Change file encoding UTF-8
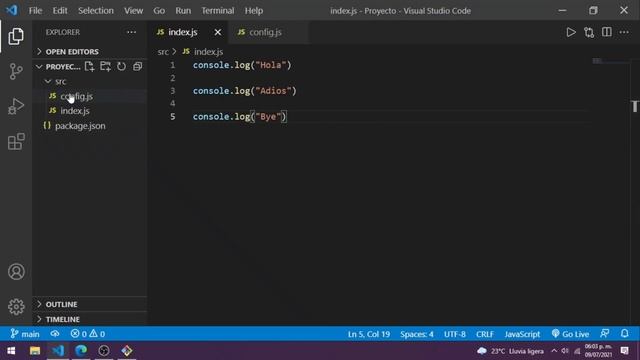The height and width of the screenshot is (360, 640). [x=455, y=334]
